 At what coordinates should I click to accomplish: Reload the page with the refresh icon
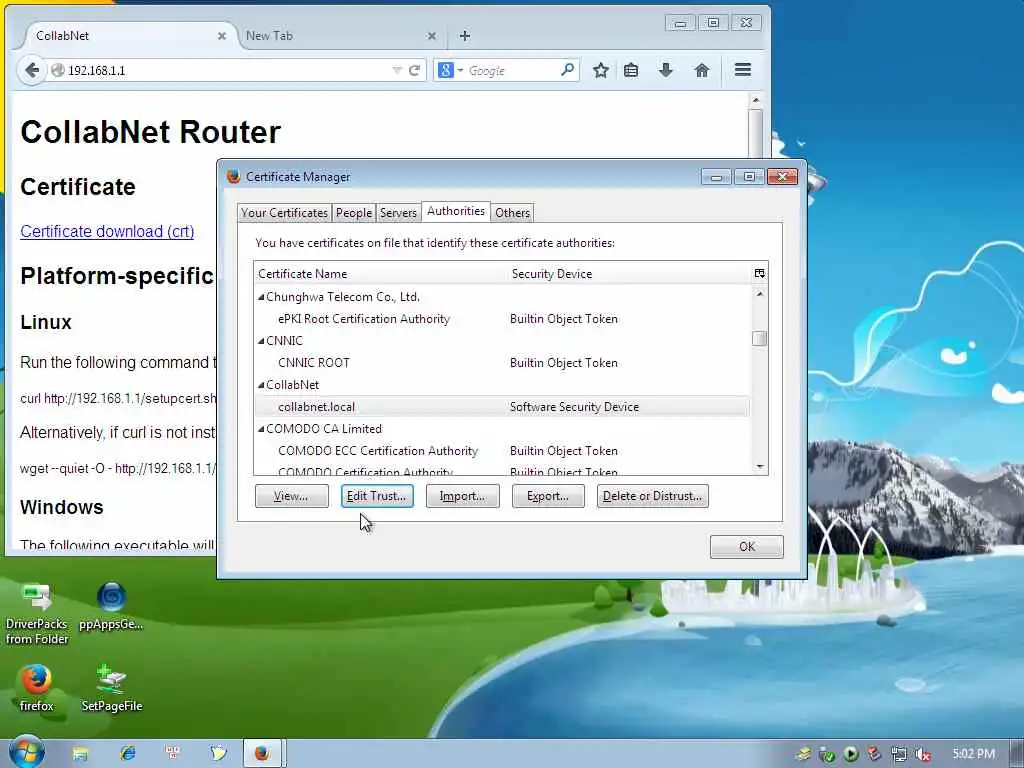coord(414,70)
